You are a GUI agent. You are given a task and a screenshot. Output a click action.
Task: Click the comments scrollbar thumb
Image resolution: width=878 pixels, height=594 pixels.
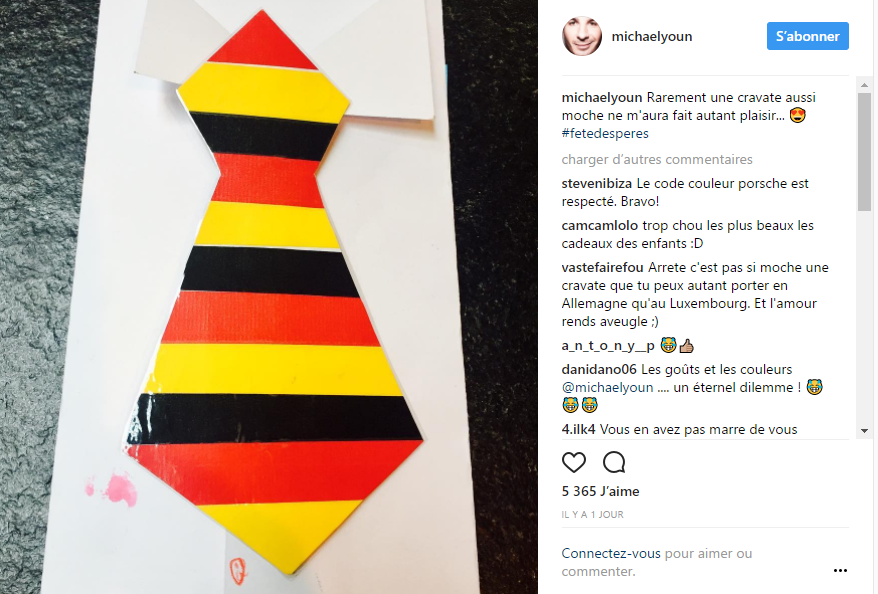[864, 152]
